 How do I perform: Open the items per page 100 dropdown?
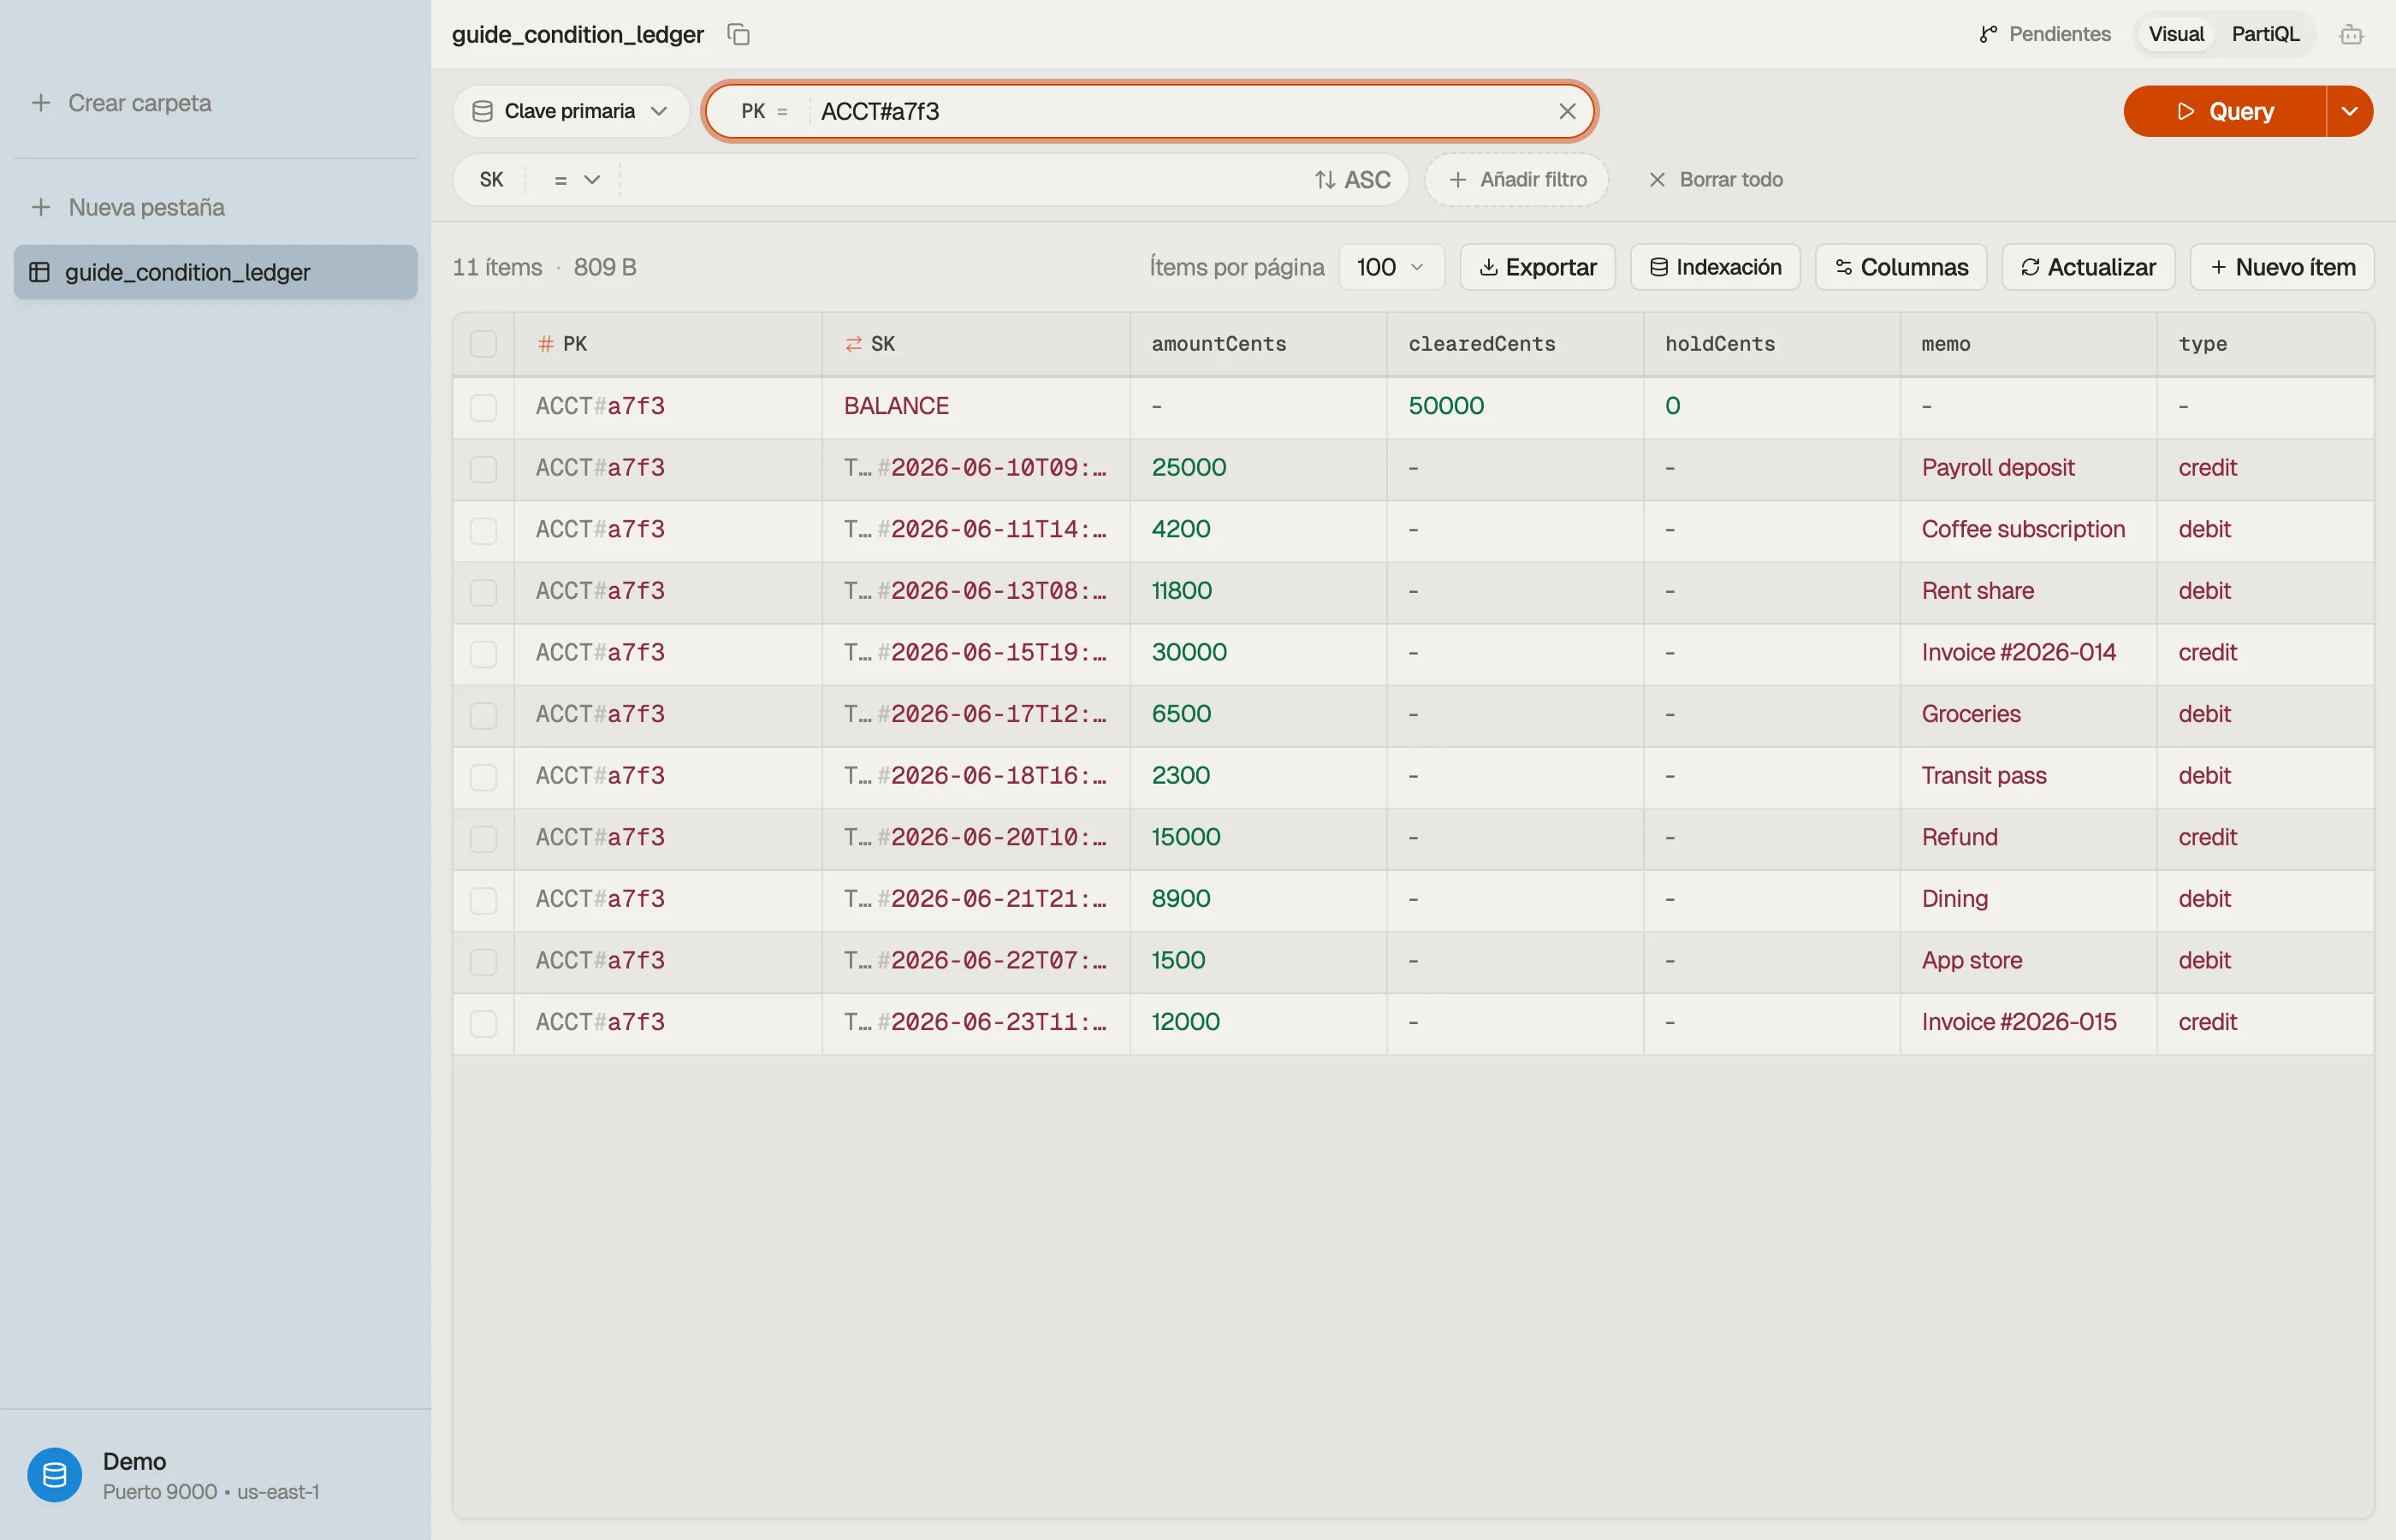(x=1391, y=267)
